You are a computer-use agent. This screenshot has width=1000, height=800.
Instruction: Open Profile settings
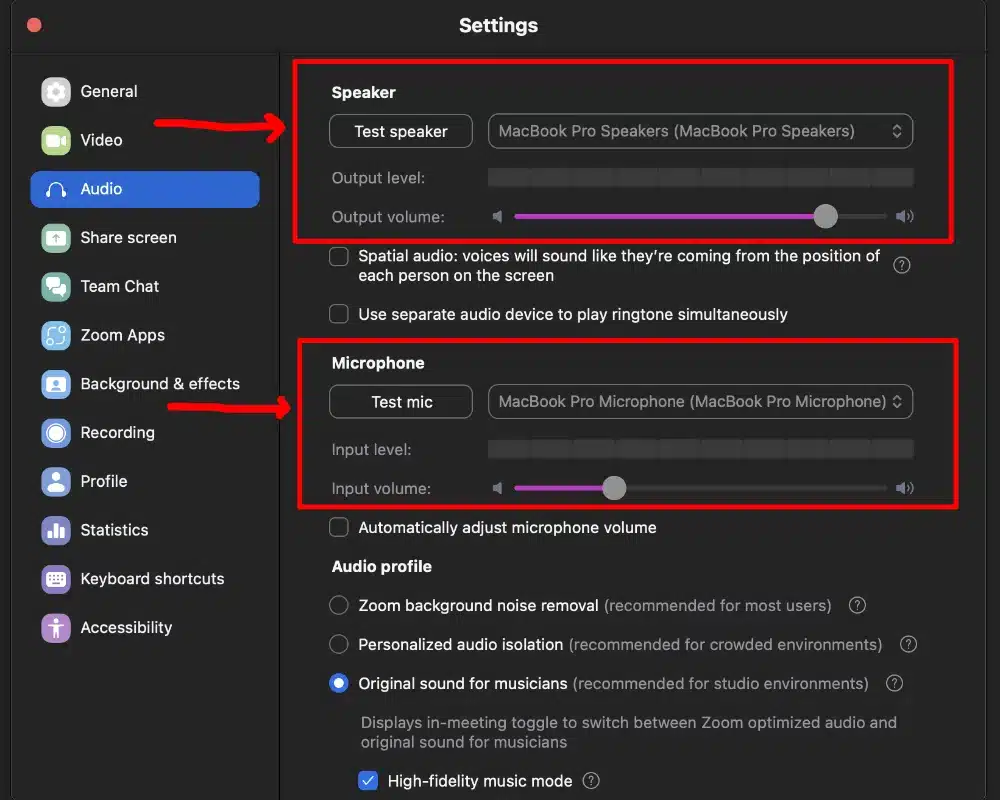click(145, 482)
